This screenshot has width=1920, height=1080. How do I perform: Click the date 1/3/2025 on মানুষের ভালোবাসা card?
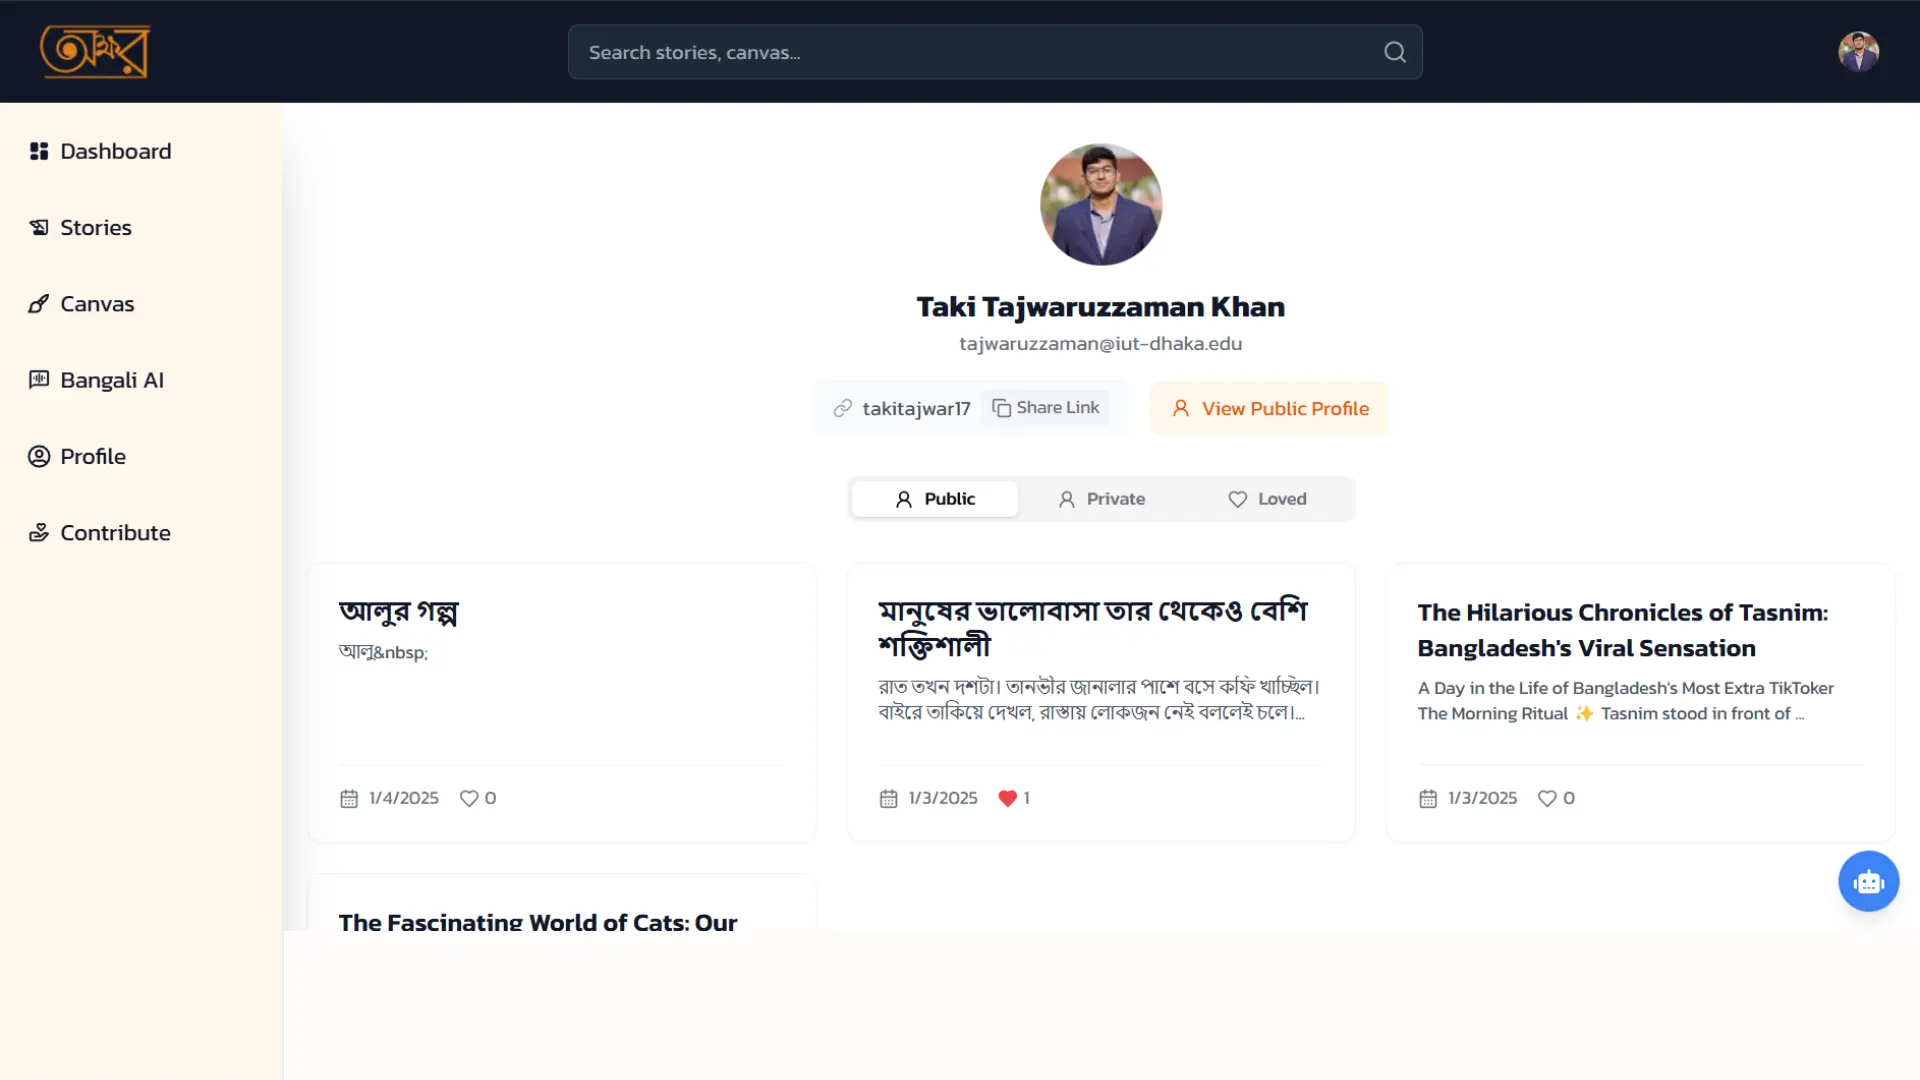942,798
